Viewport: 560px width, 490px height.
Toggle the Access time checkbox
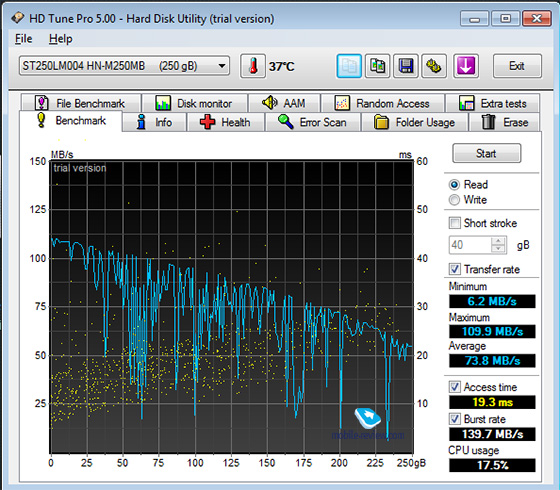tap(455, 387)
